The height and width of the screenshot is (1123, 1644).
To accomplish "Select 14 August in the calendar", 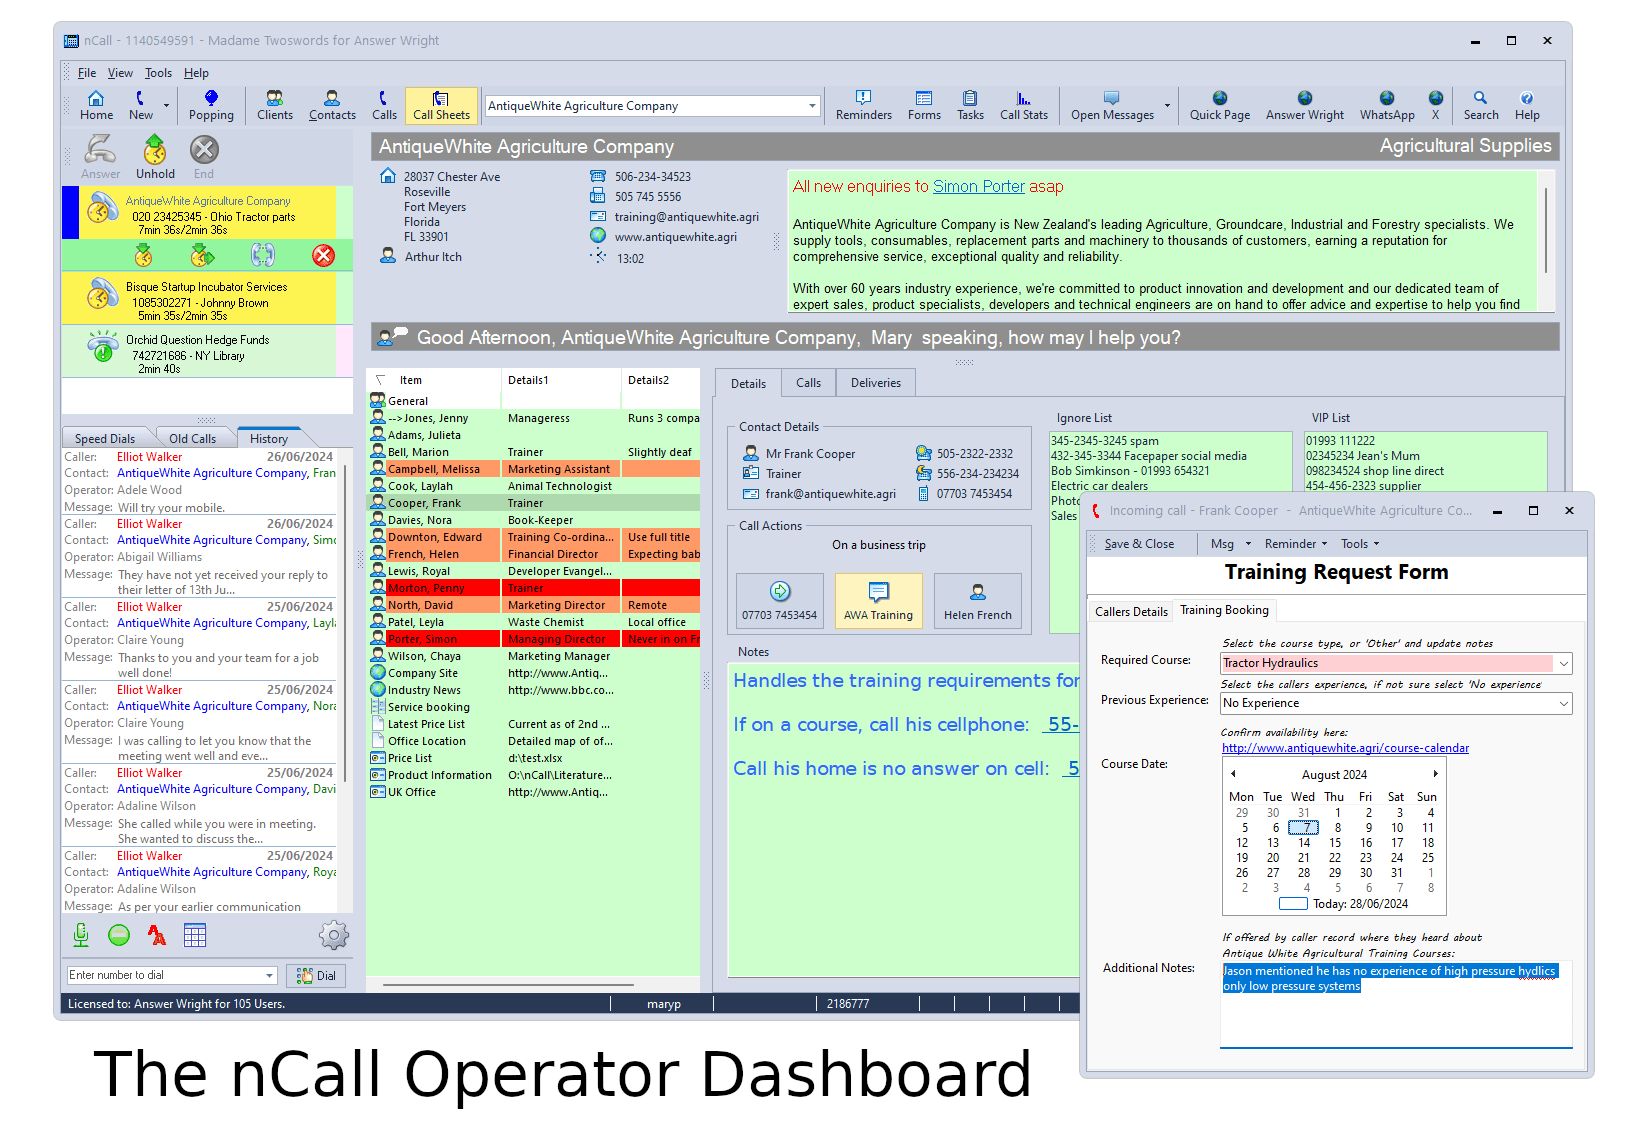I will click(1304, 843).
